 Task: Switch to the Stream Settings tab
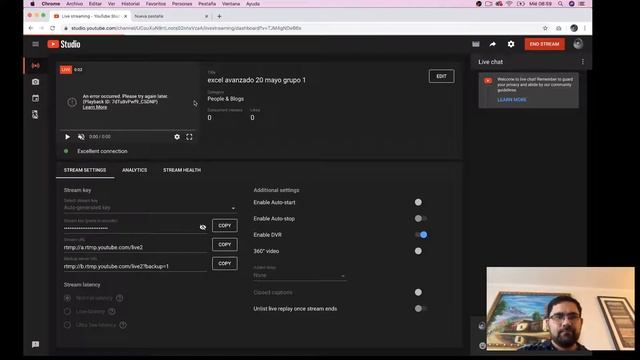[85, 170]
